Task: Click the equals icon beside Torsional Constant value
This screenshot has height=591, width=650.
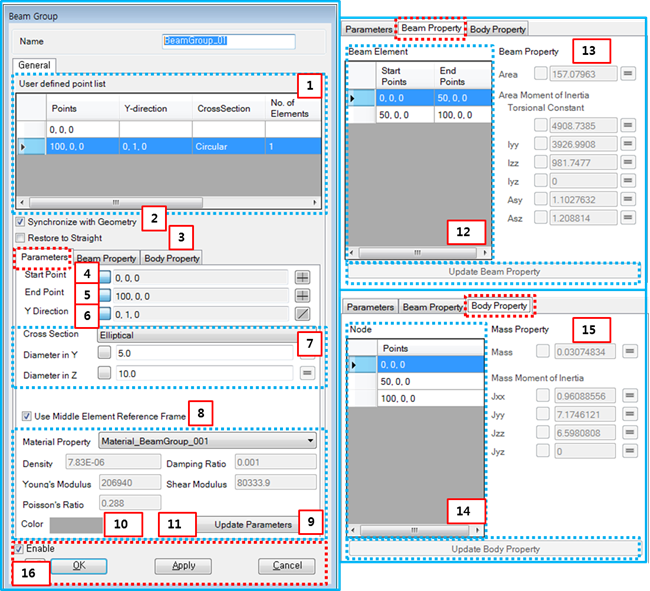Action: tap(628, 125)
